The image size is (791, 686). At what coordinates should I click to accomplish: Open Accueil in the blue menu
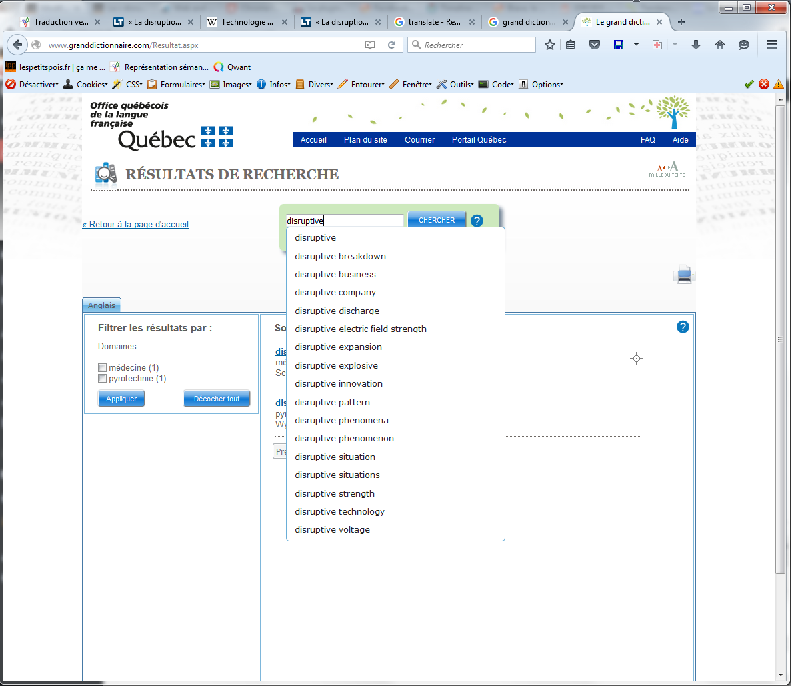click(x=313, y=140)
